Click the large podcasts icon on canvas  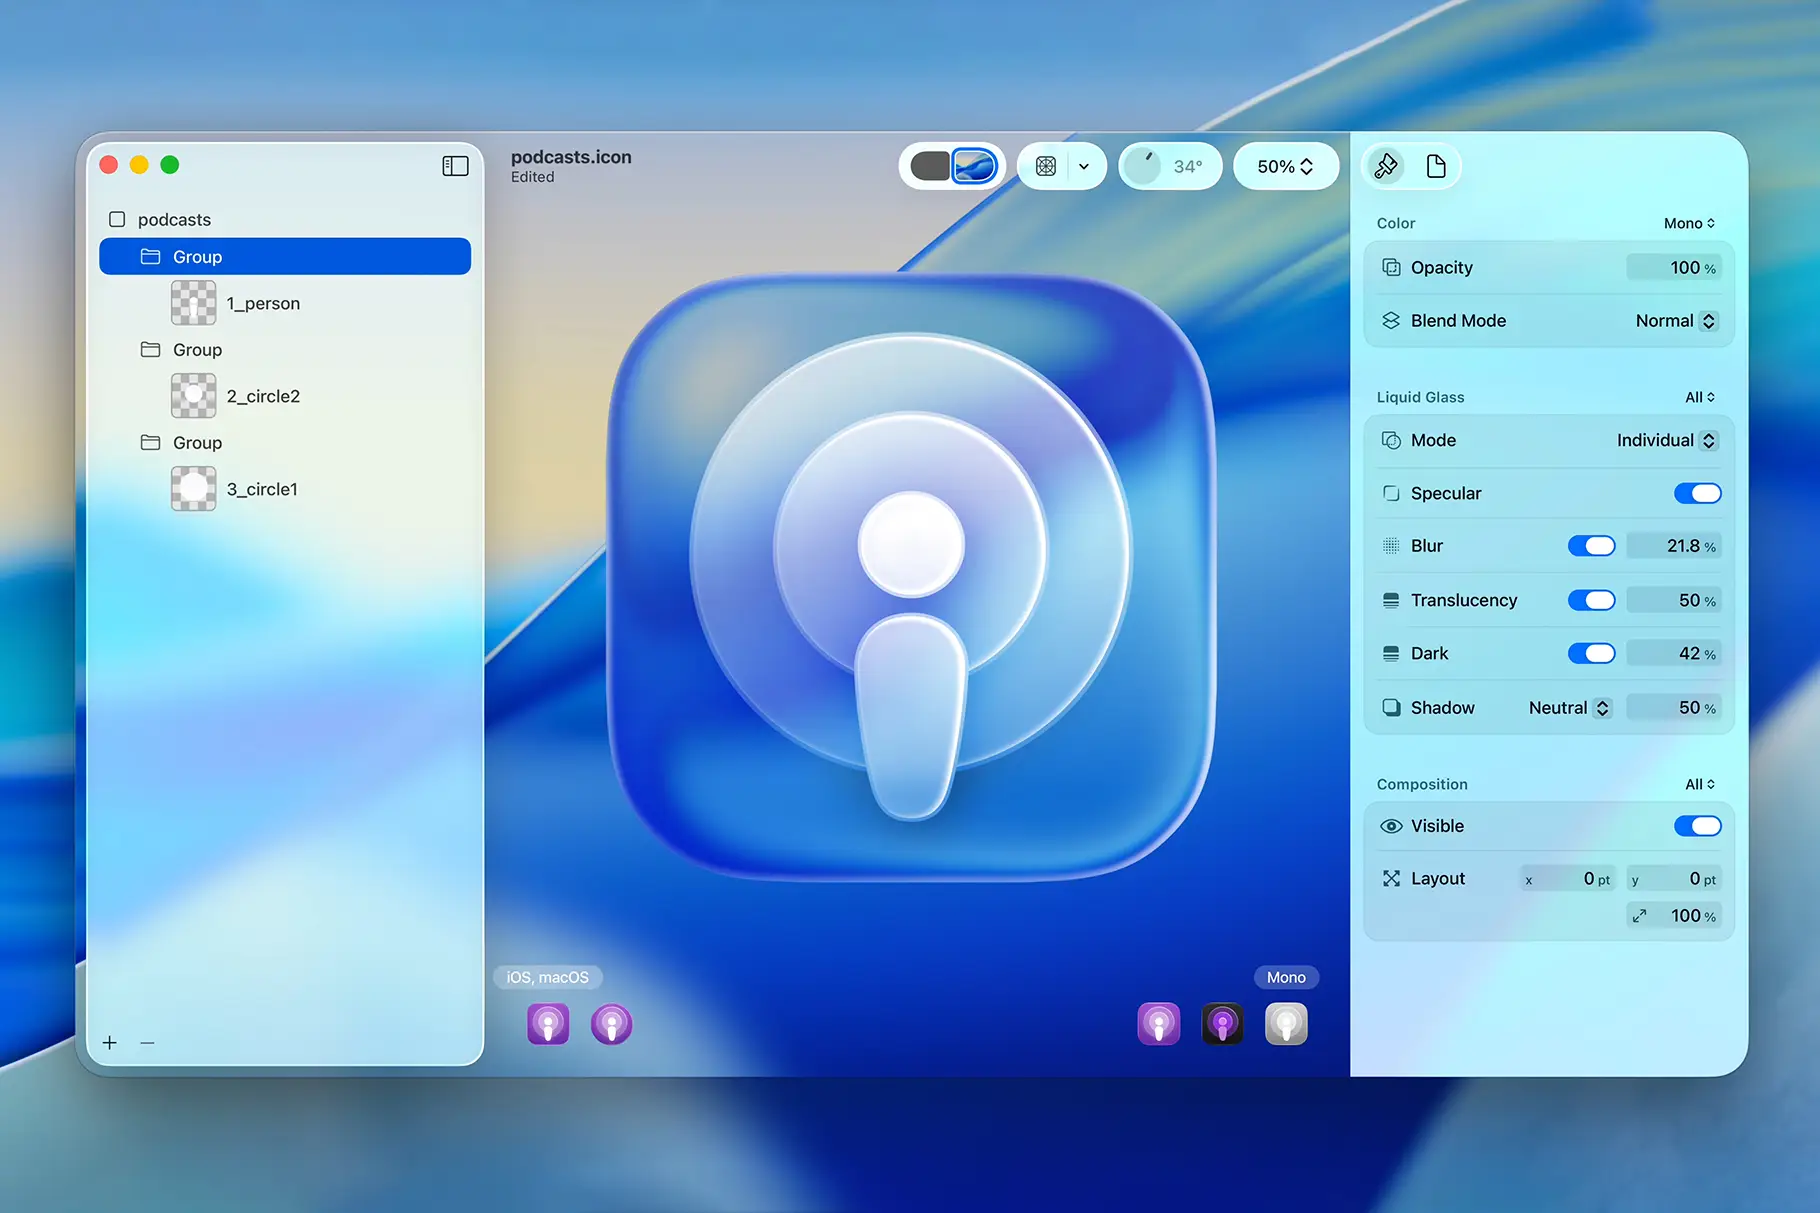[x=911, y=577]
